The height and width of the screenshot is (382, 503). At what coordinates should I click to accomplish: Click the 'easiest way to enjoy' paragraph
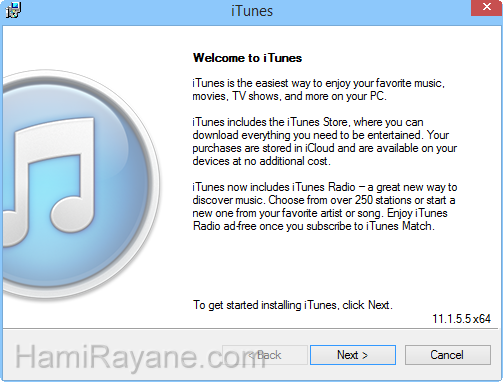tap(318, 90)
